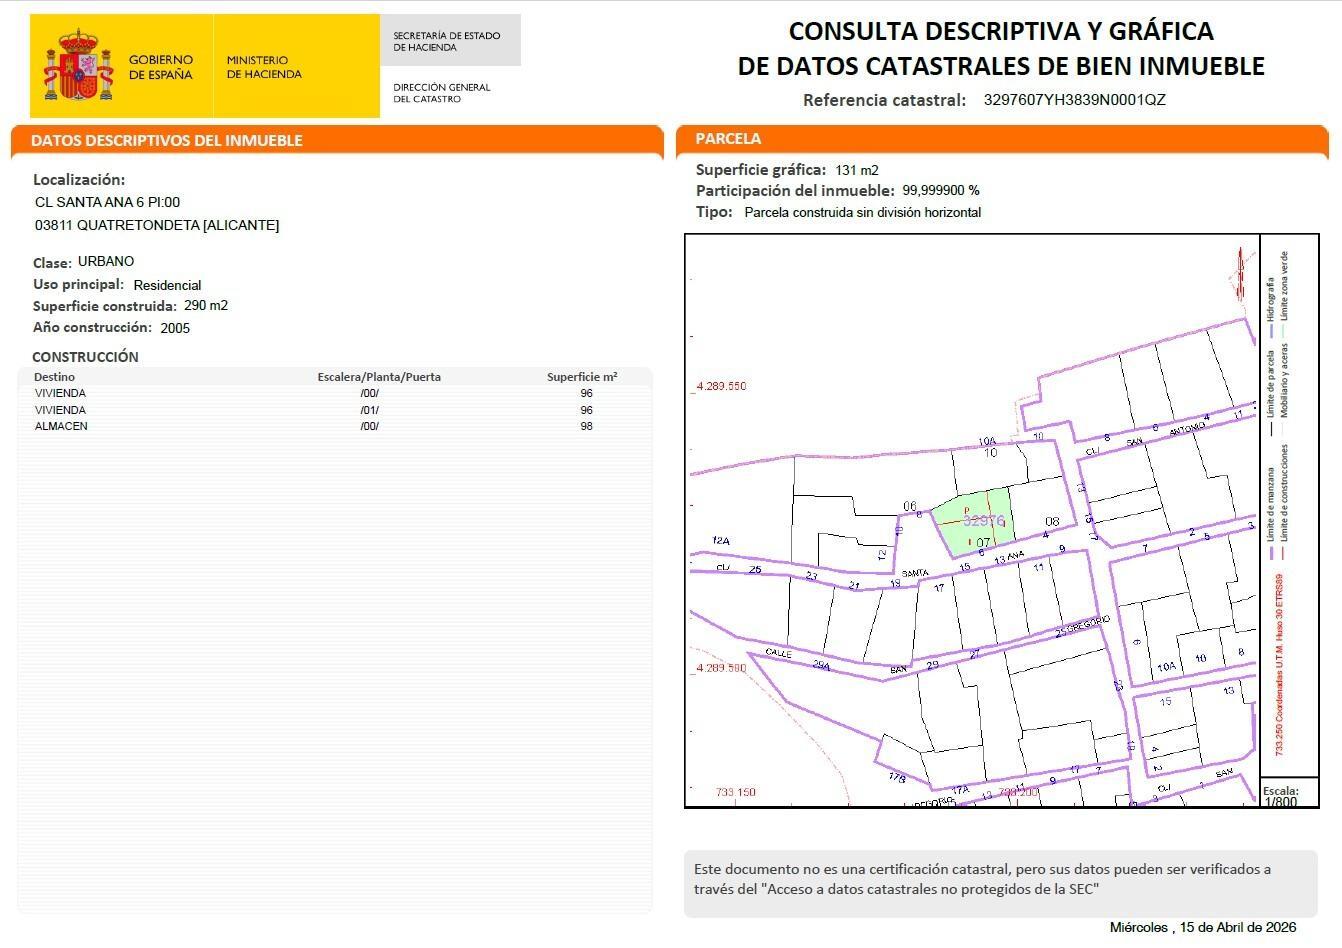Click the address CL SANTA ANA 6
Viewport: 1342px width, 948px height.
coord(107,202)
